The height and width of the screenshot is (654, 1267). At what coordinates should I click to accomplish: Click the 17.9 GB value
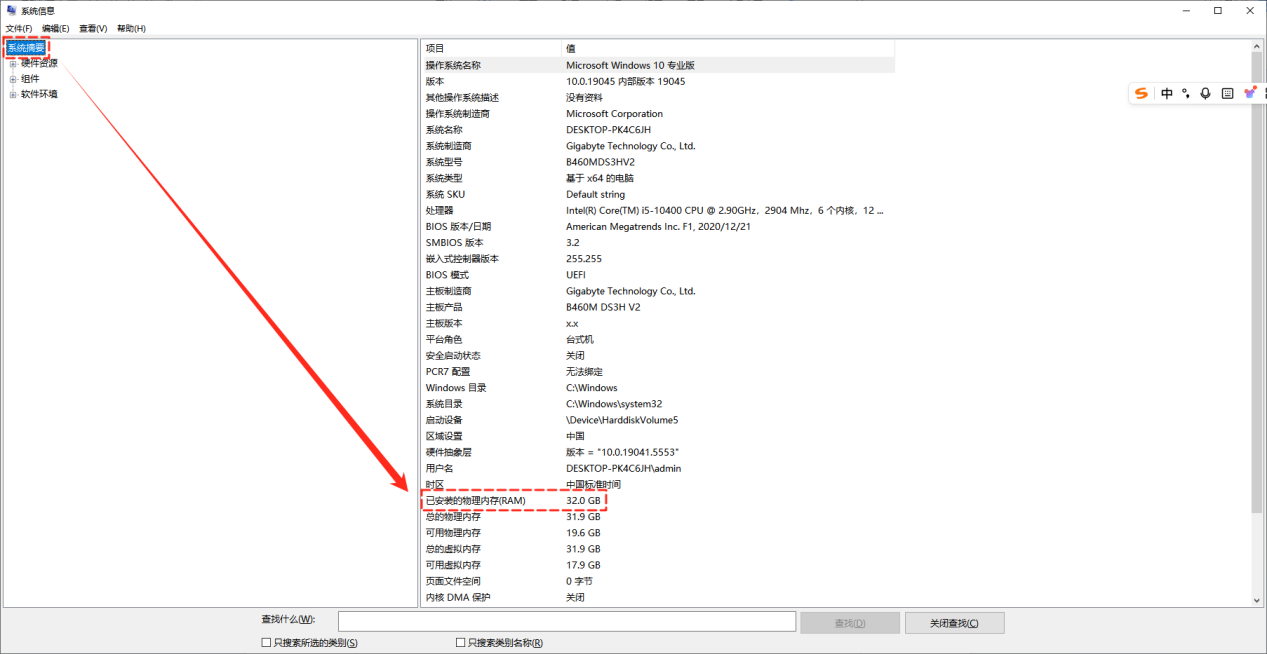[583, 565]
